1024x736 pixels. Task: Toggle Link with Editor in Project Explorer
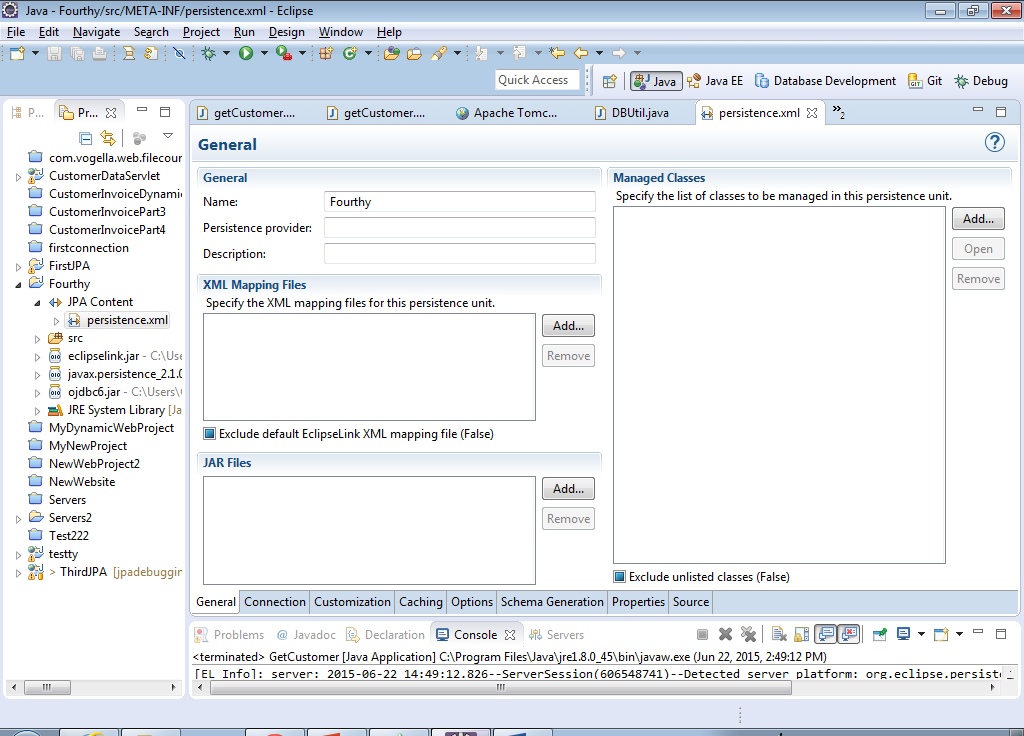pyautogui.click(x=107, y=138)
